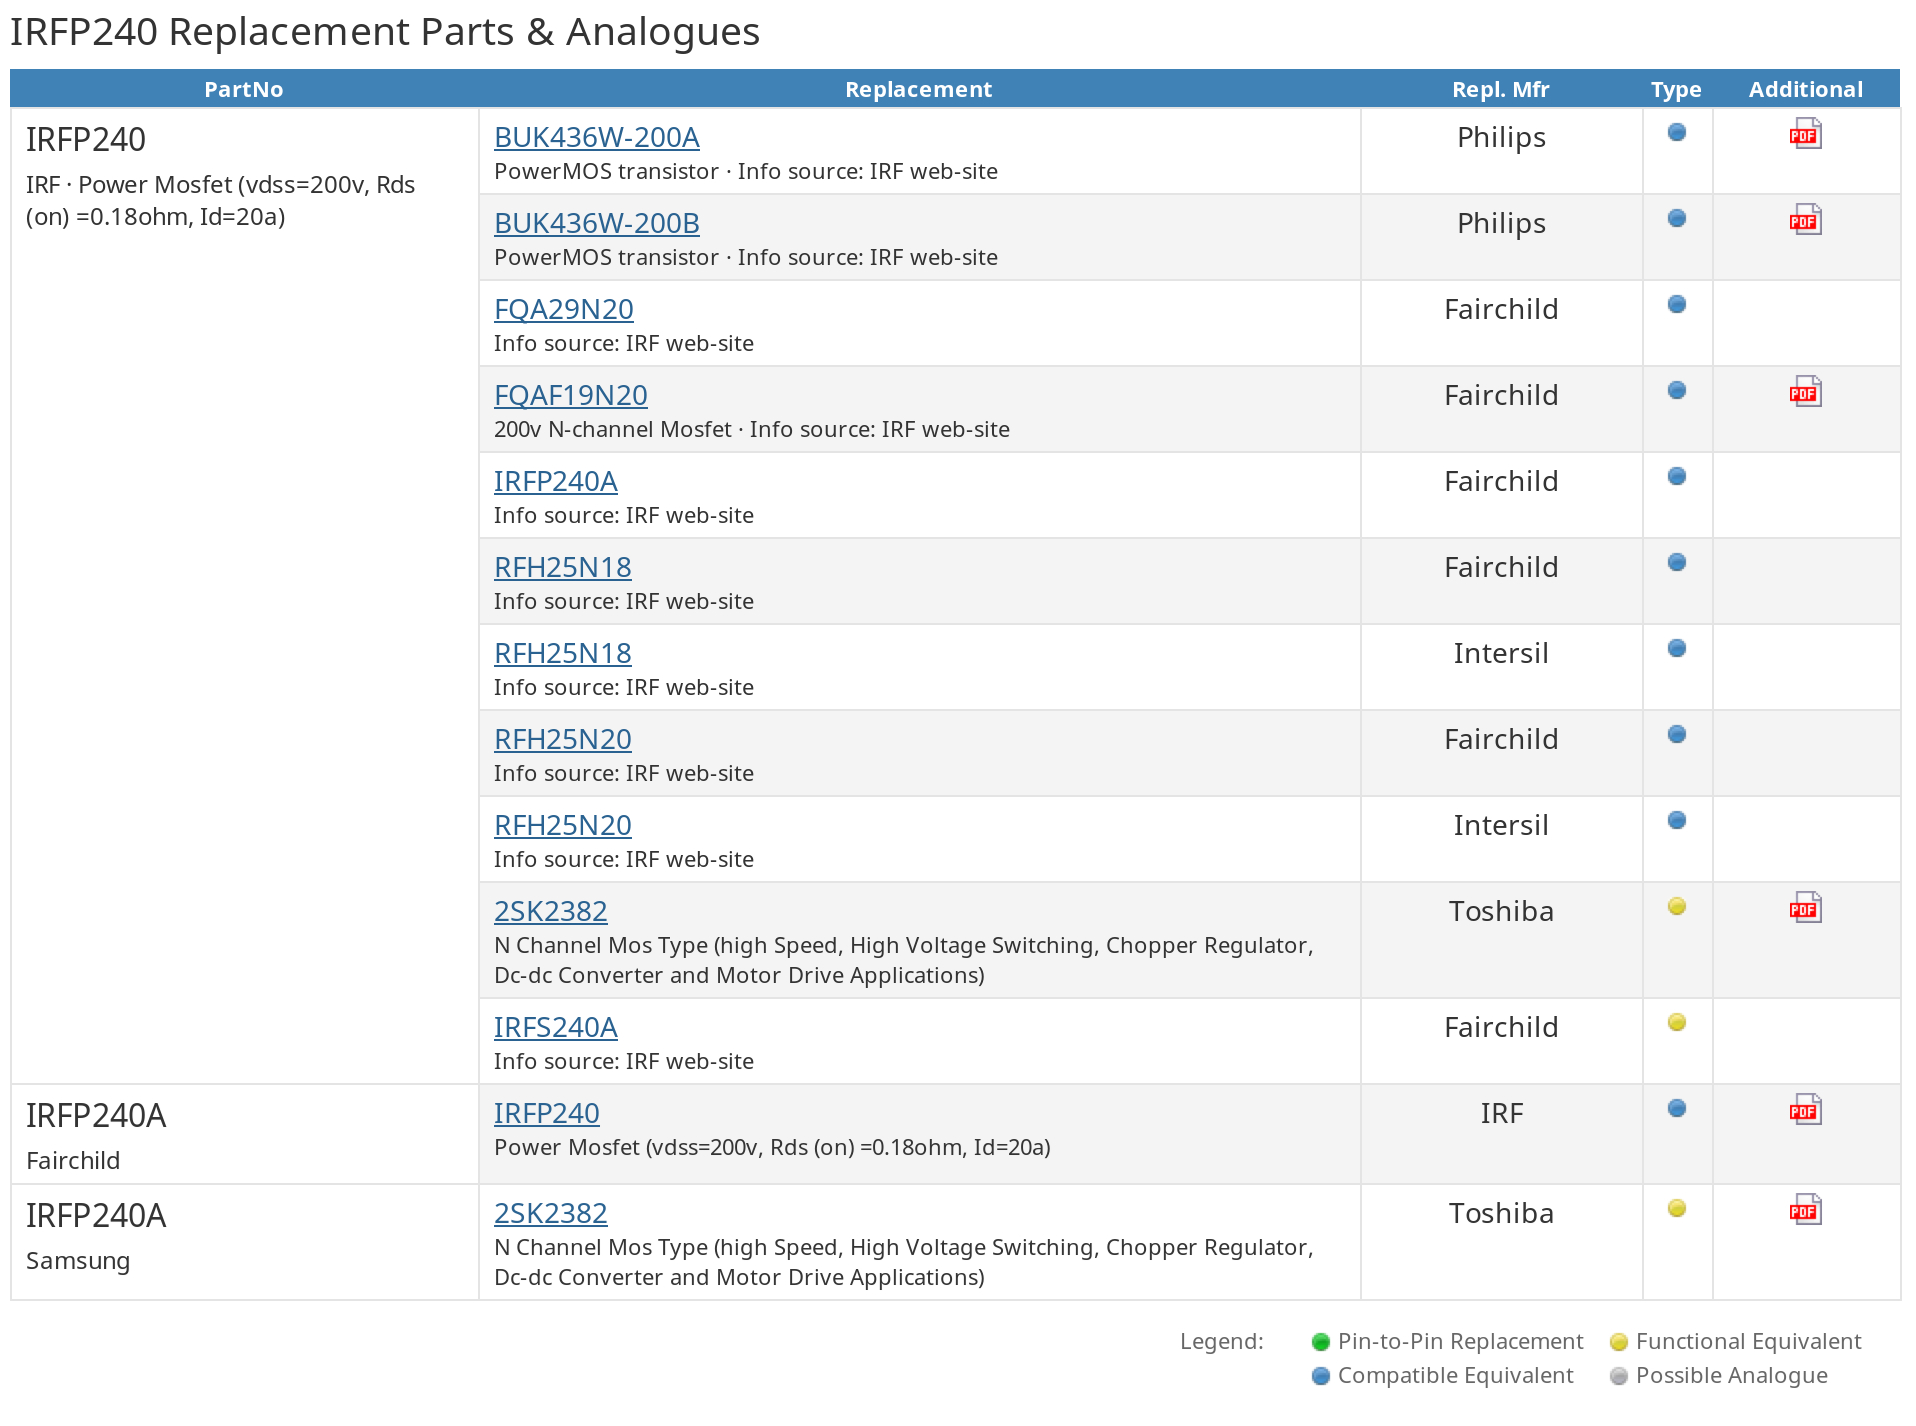Click the blue type dot for Intersil RFH25N18
This screenshot has height=1426, width=1916.
1677,648
